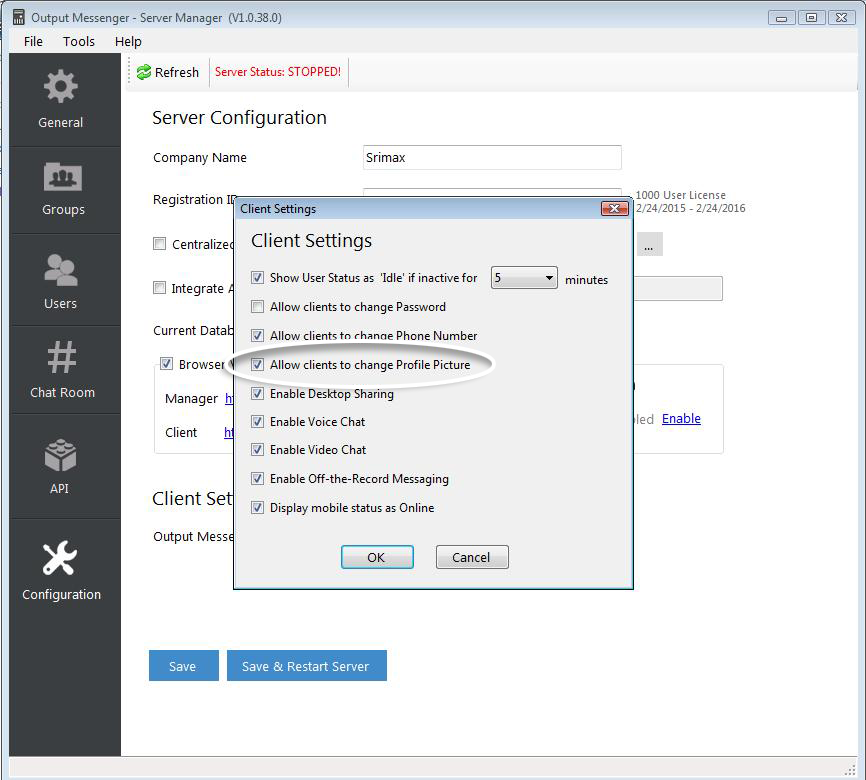Toggle the Browser checkbox in main window
The width and height of the screenshot is (866, 780).
pyautogui.click(x=166, y=363)
